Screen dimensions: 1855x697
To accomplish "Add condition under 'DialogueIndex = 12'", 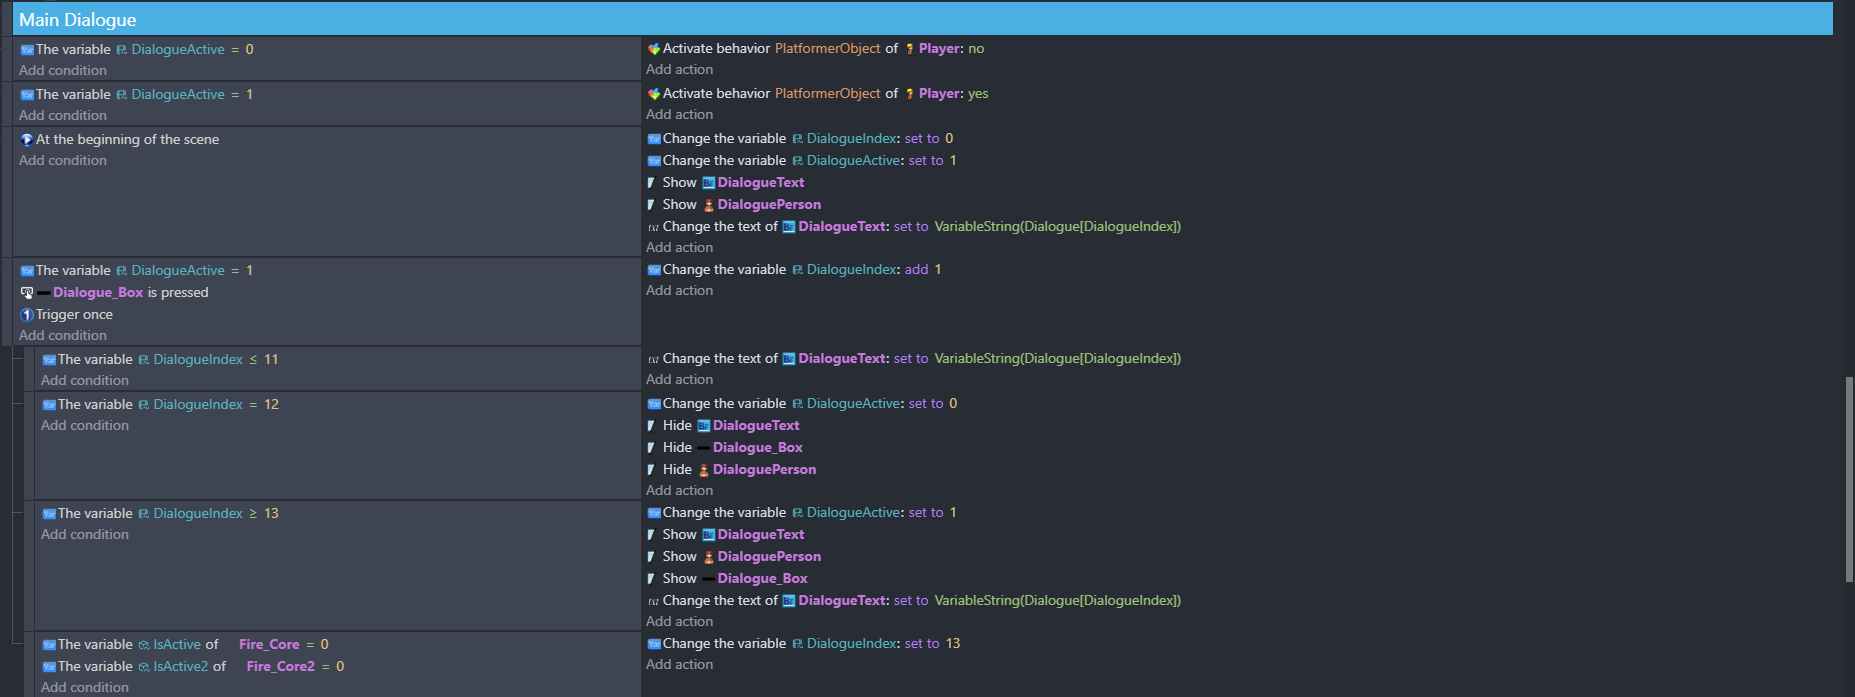I will (x=85, y=426).
